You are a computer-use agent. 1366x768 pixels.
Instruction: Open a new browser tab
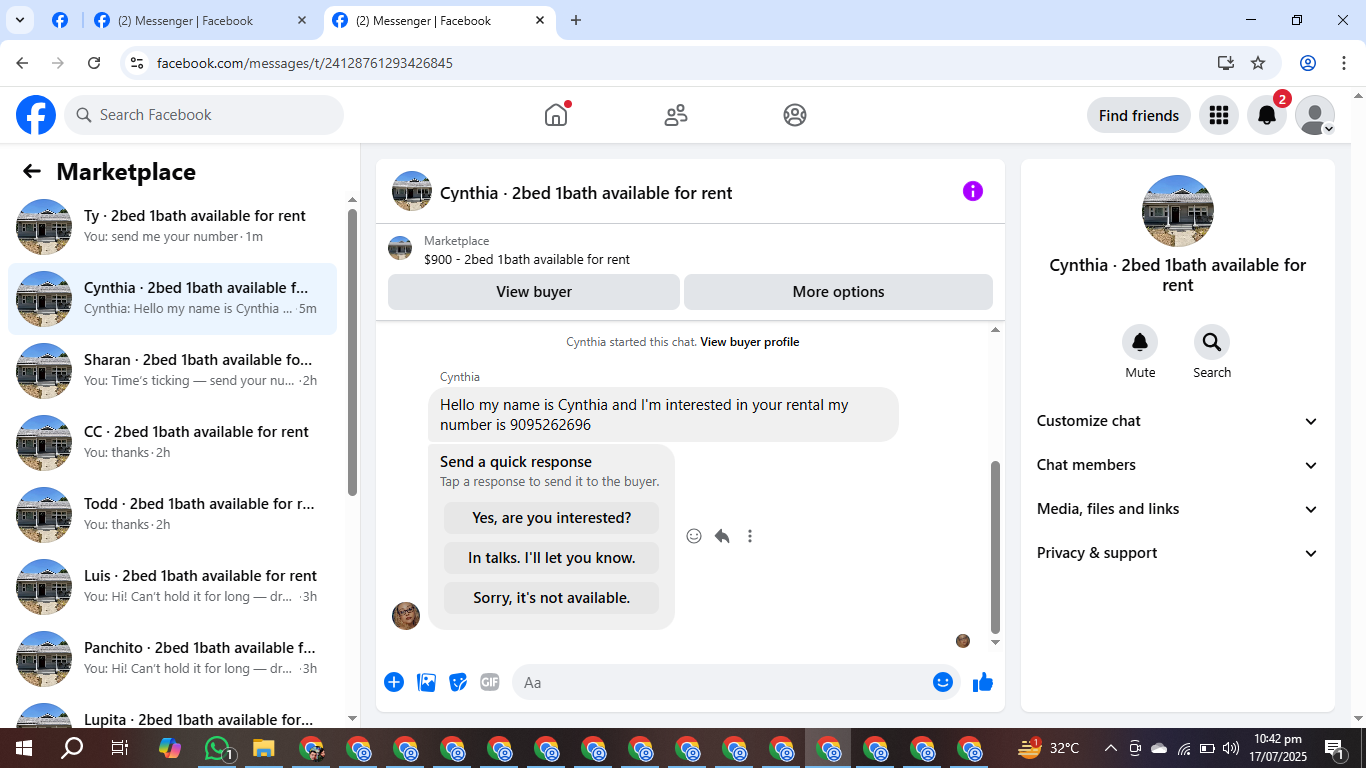576,20
